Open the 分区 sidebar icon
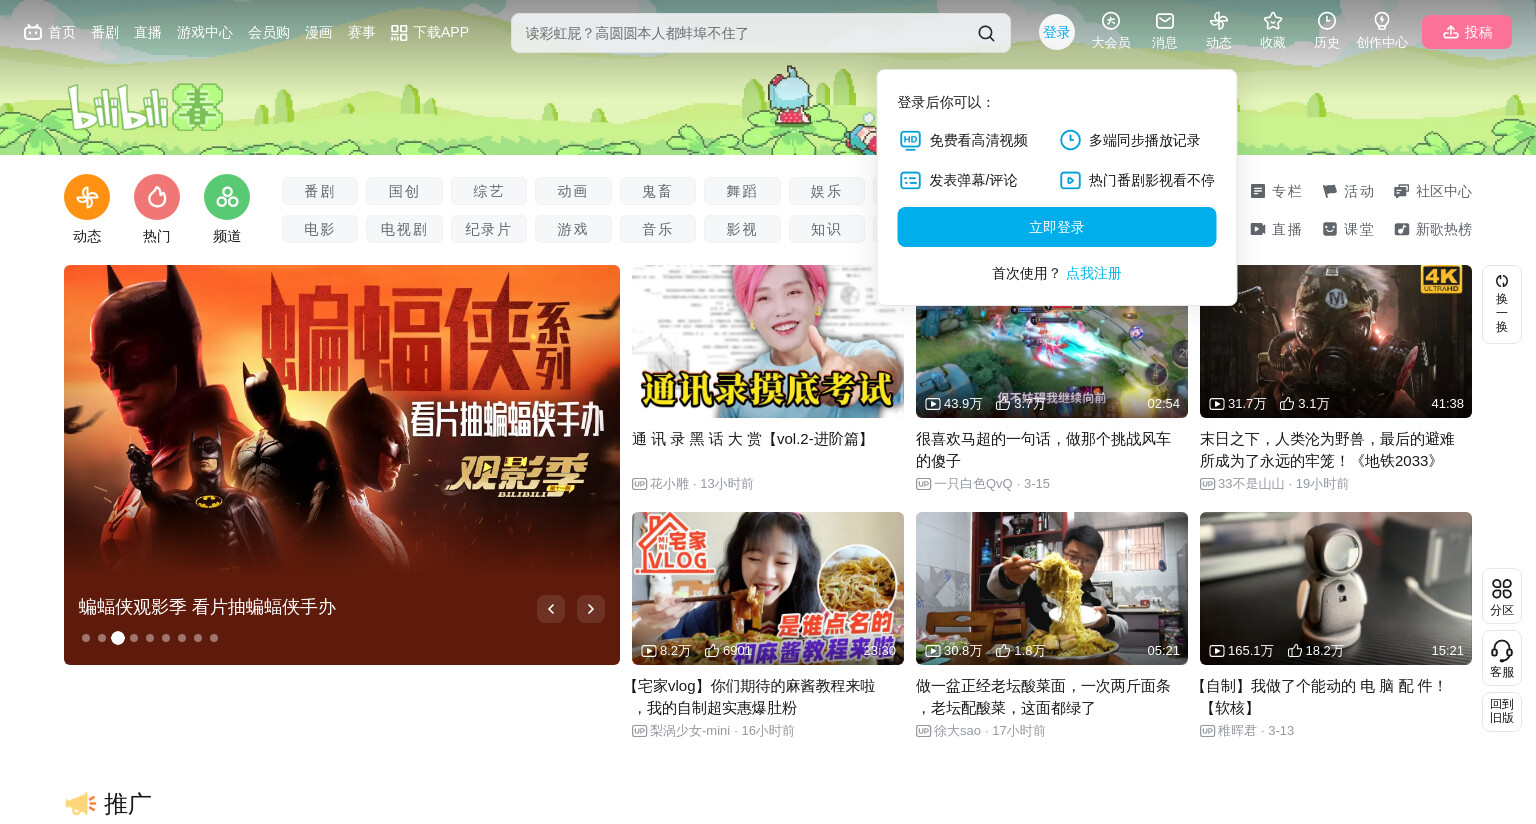This screenshot has height=824, width=1536. pyautogui.click(x=1501, y=596)
